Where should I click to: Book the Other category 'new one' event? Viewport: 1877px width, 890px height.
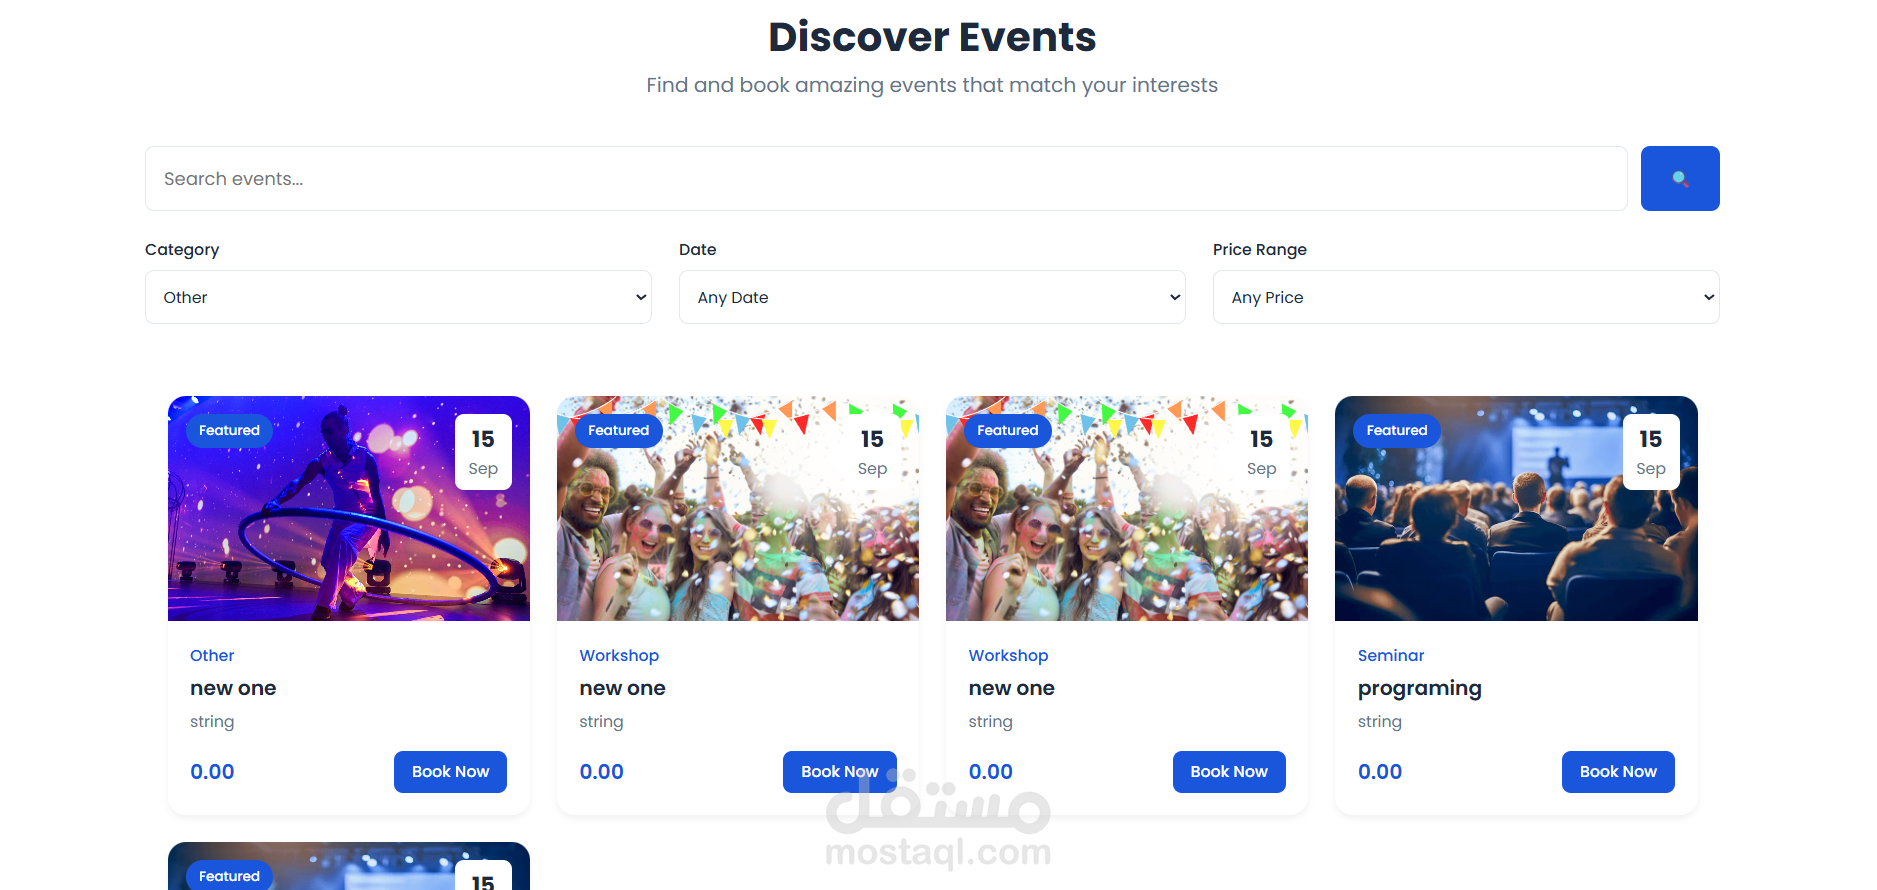coord(450,771)
